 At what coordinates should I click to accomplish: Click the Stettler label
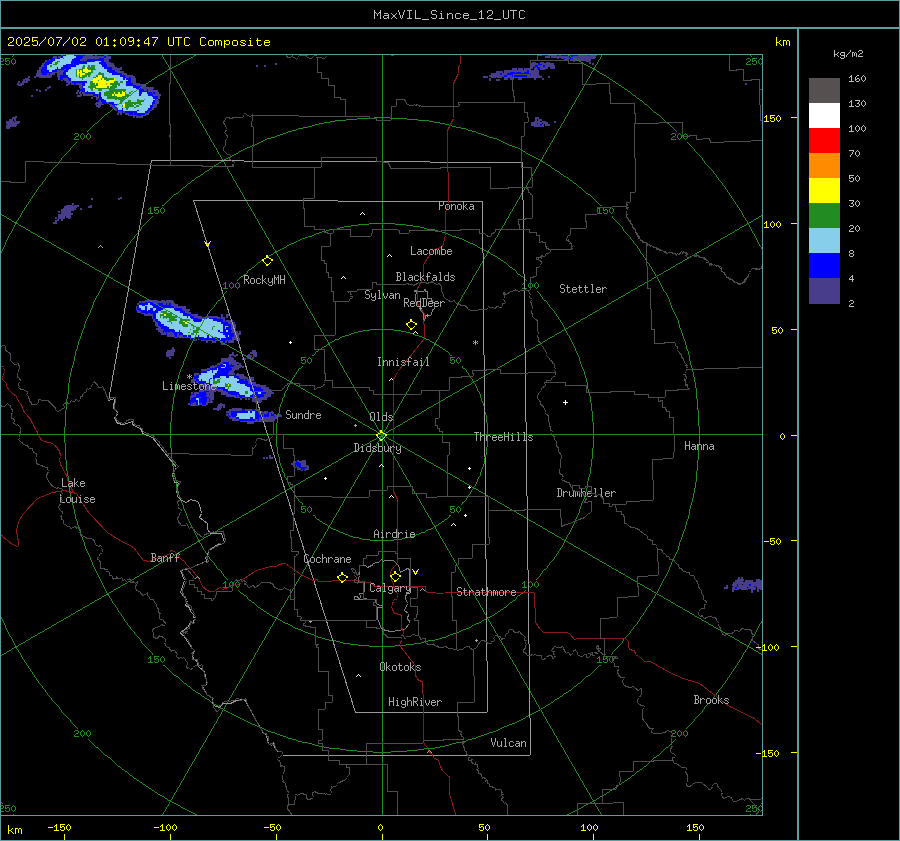click(583, 289)
